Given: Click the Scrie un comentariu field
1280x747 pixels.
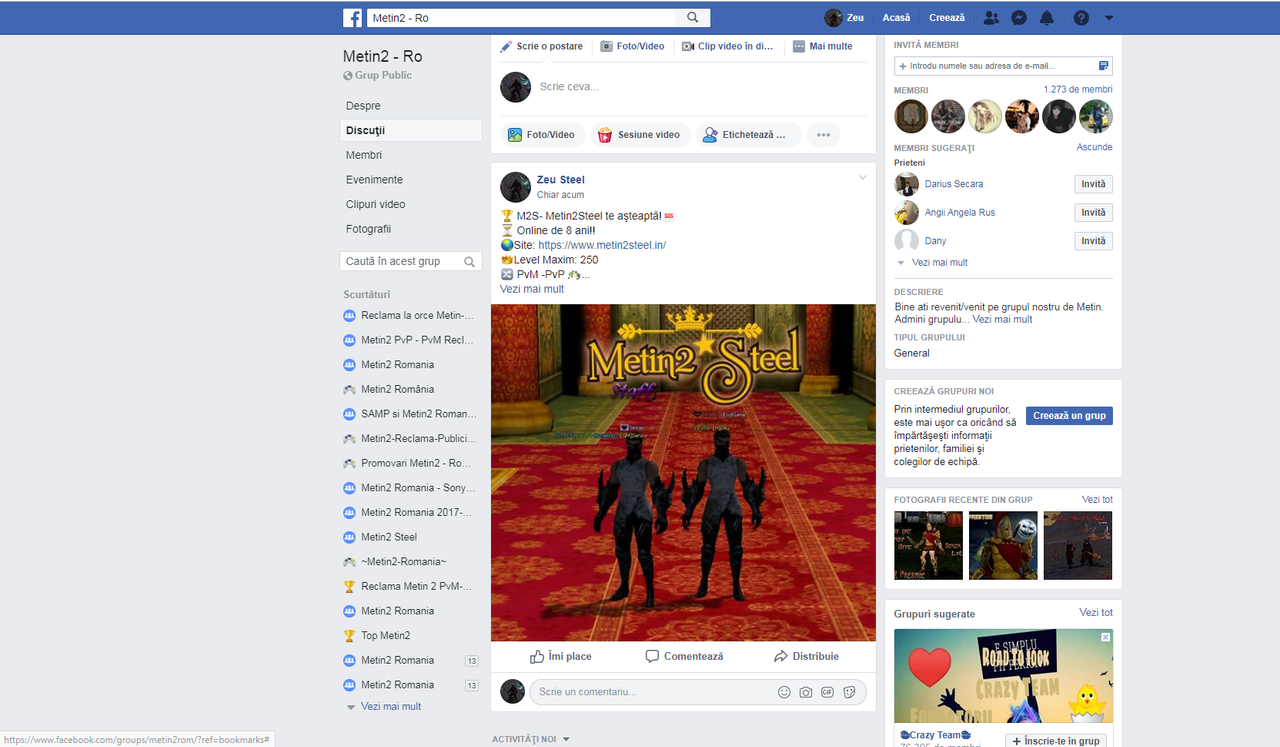Looking at the screenshot, I should [652, 692].
